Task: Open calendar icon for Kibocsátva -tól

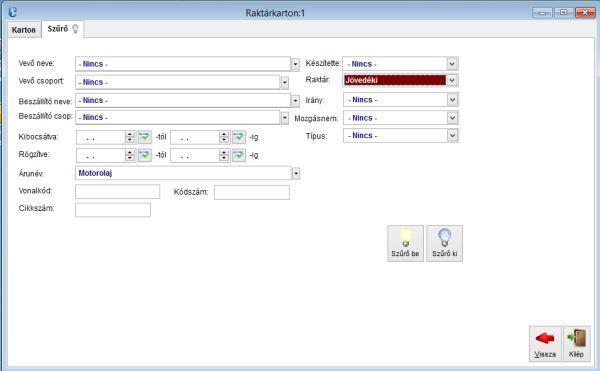Action: pyautogui.click(x=145, y=137)
